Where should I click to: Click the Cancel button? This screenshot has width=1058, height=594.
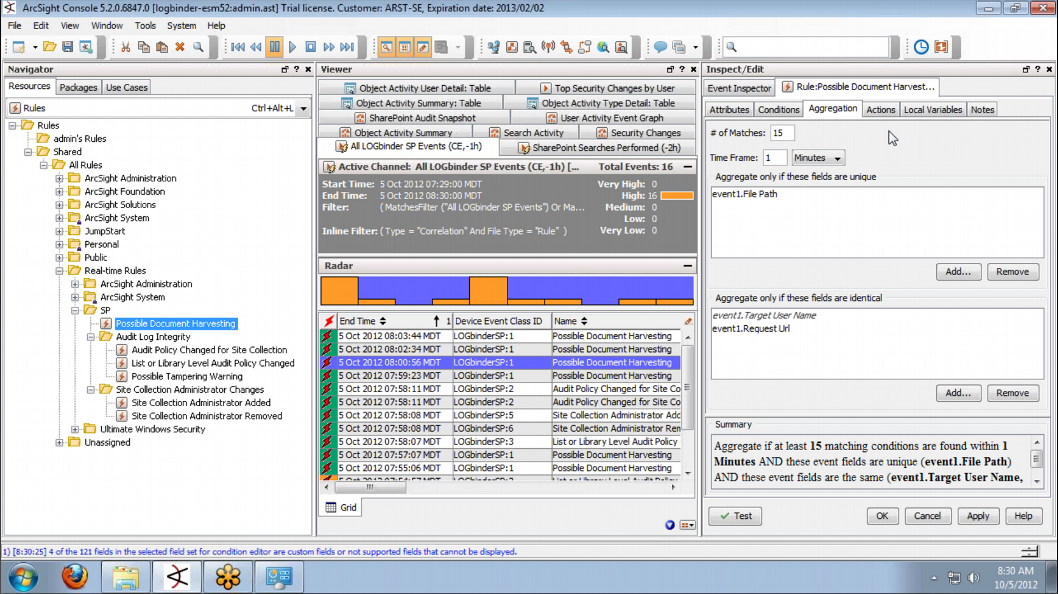click(x=927, y=516)
